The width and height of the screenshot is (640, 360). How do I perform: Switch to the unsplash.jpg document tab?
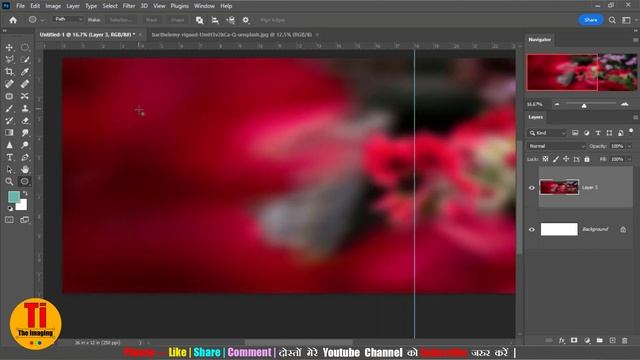pos(231,35)
